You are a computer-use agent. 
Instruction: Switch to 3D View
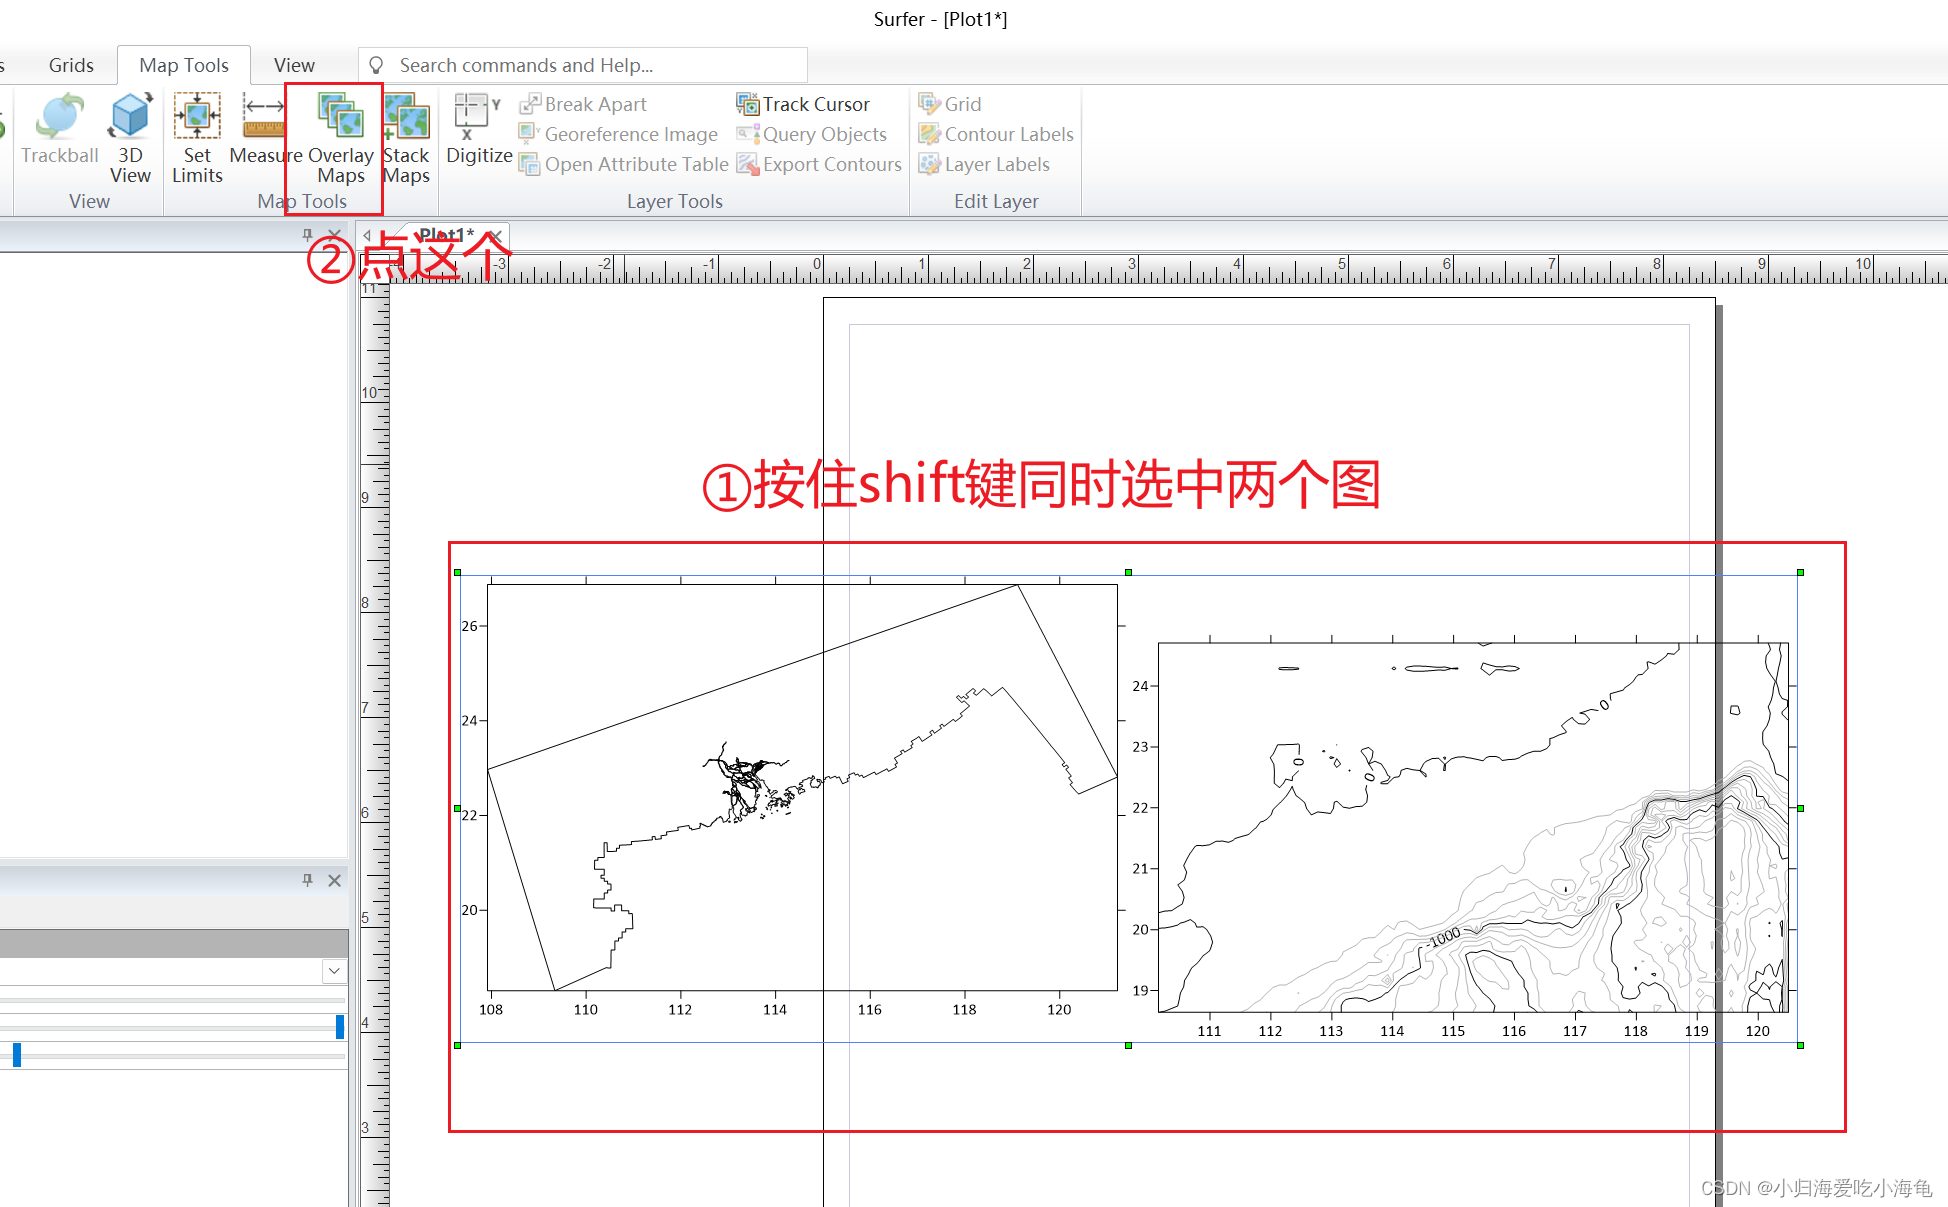pos(130,130)
